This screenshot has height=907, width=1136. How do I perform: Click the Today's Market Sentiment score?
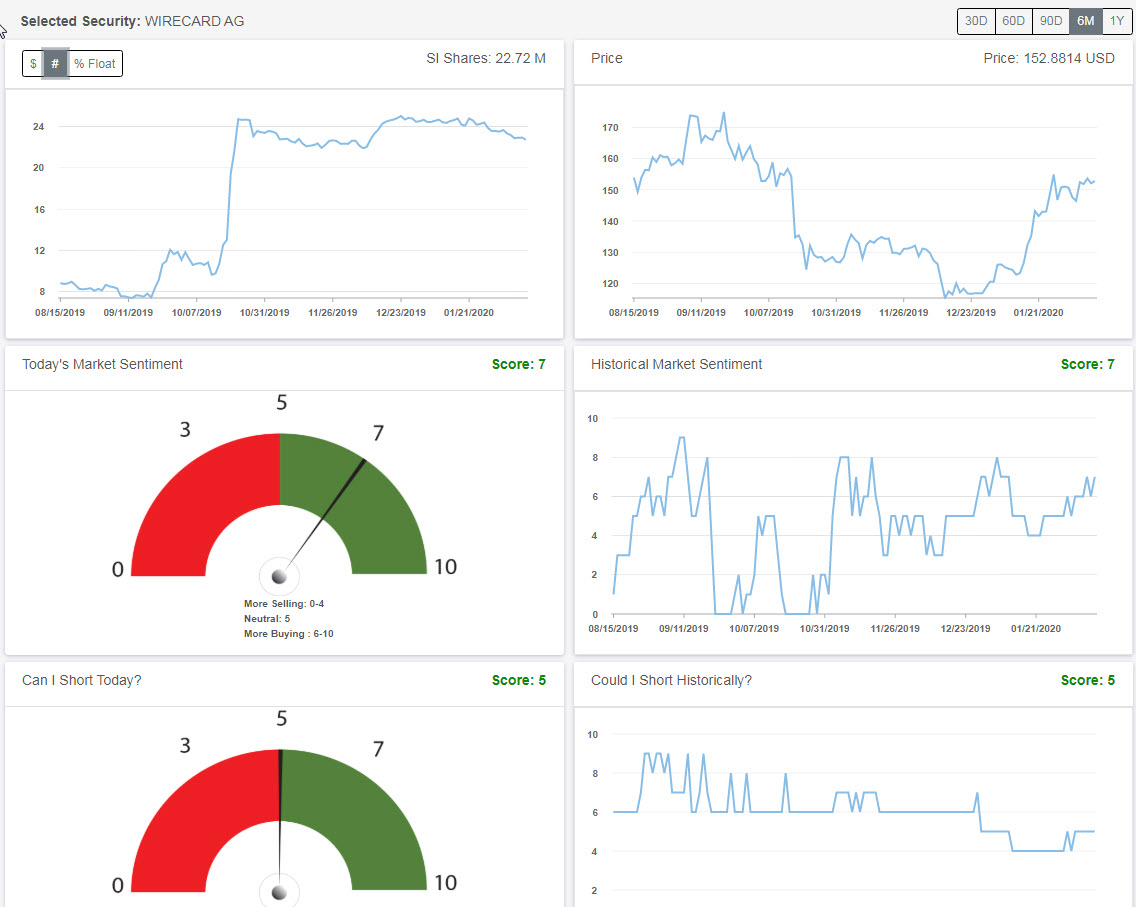[x=519, y=364]
